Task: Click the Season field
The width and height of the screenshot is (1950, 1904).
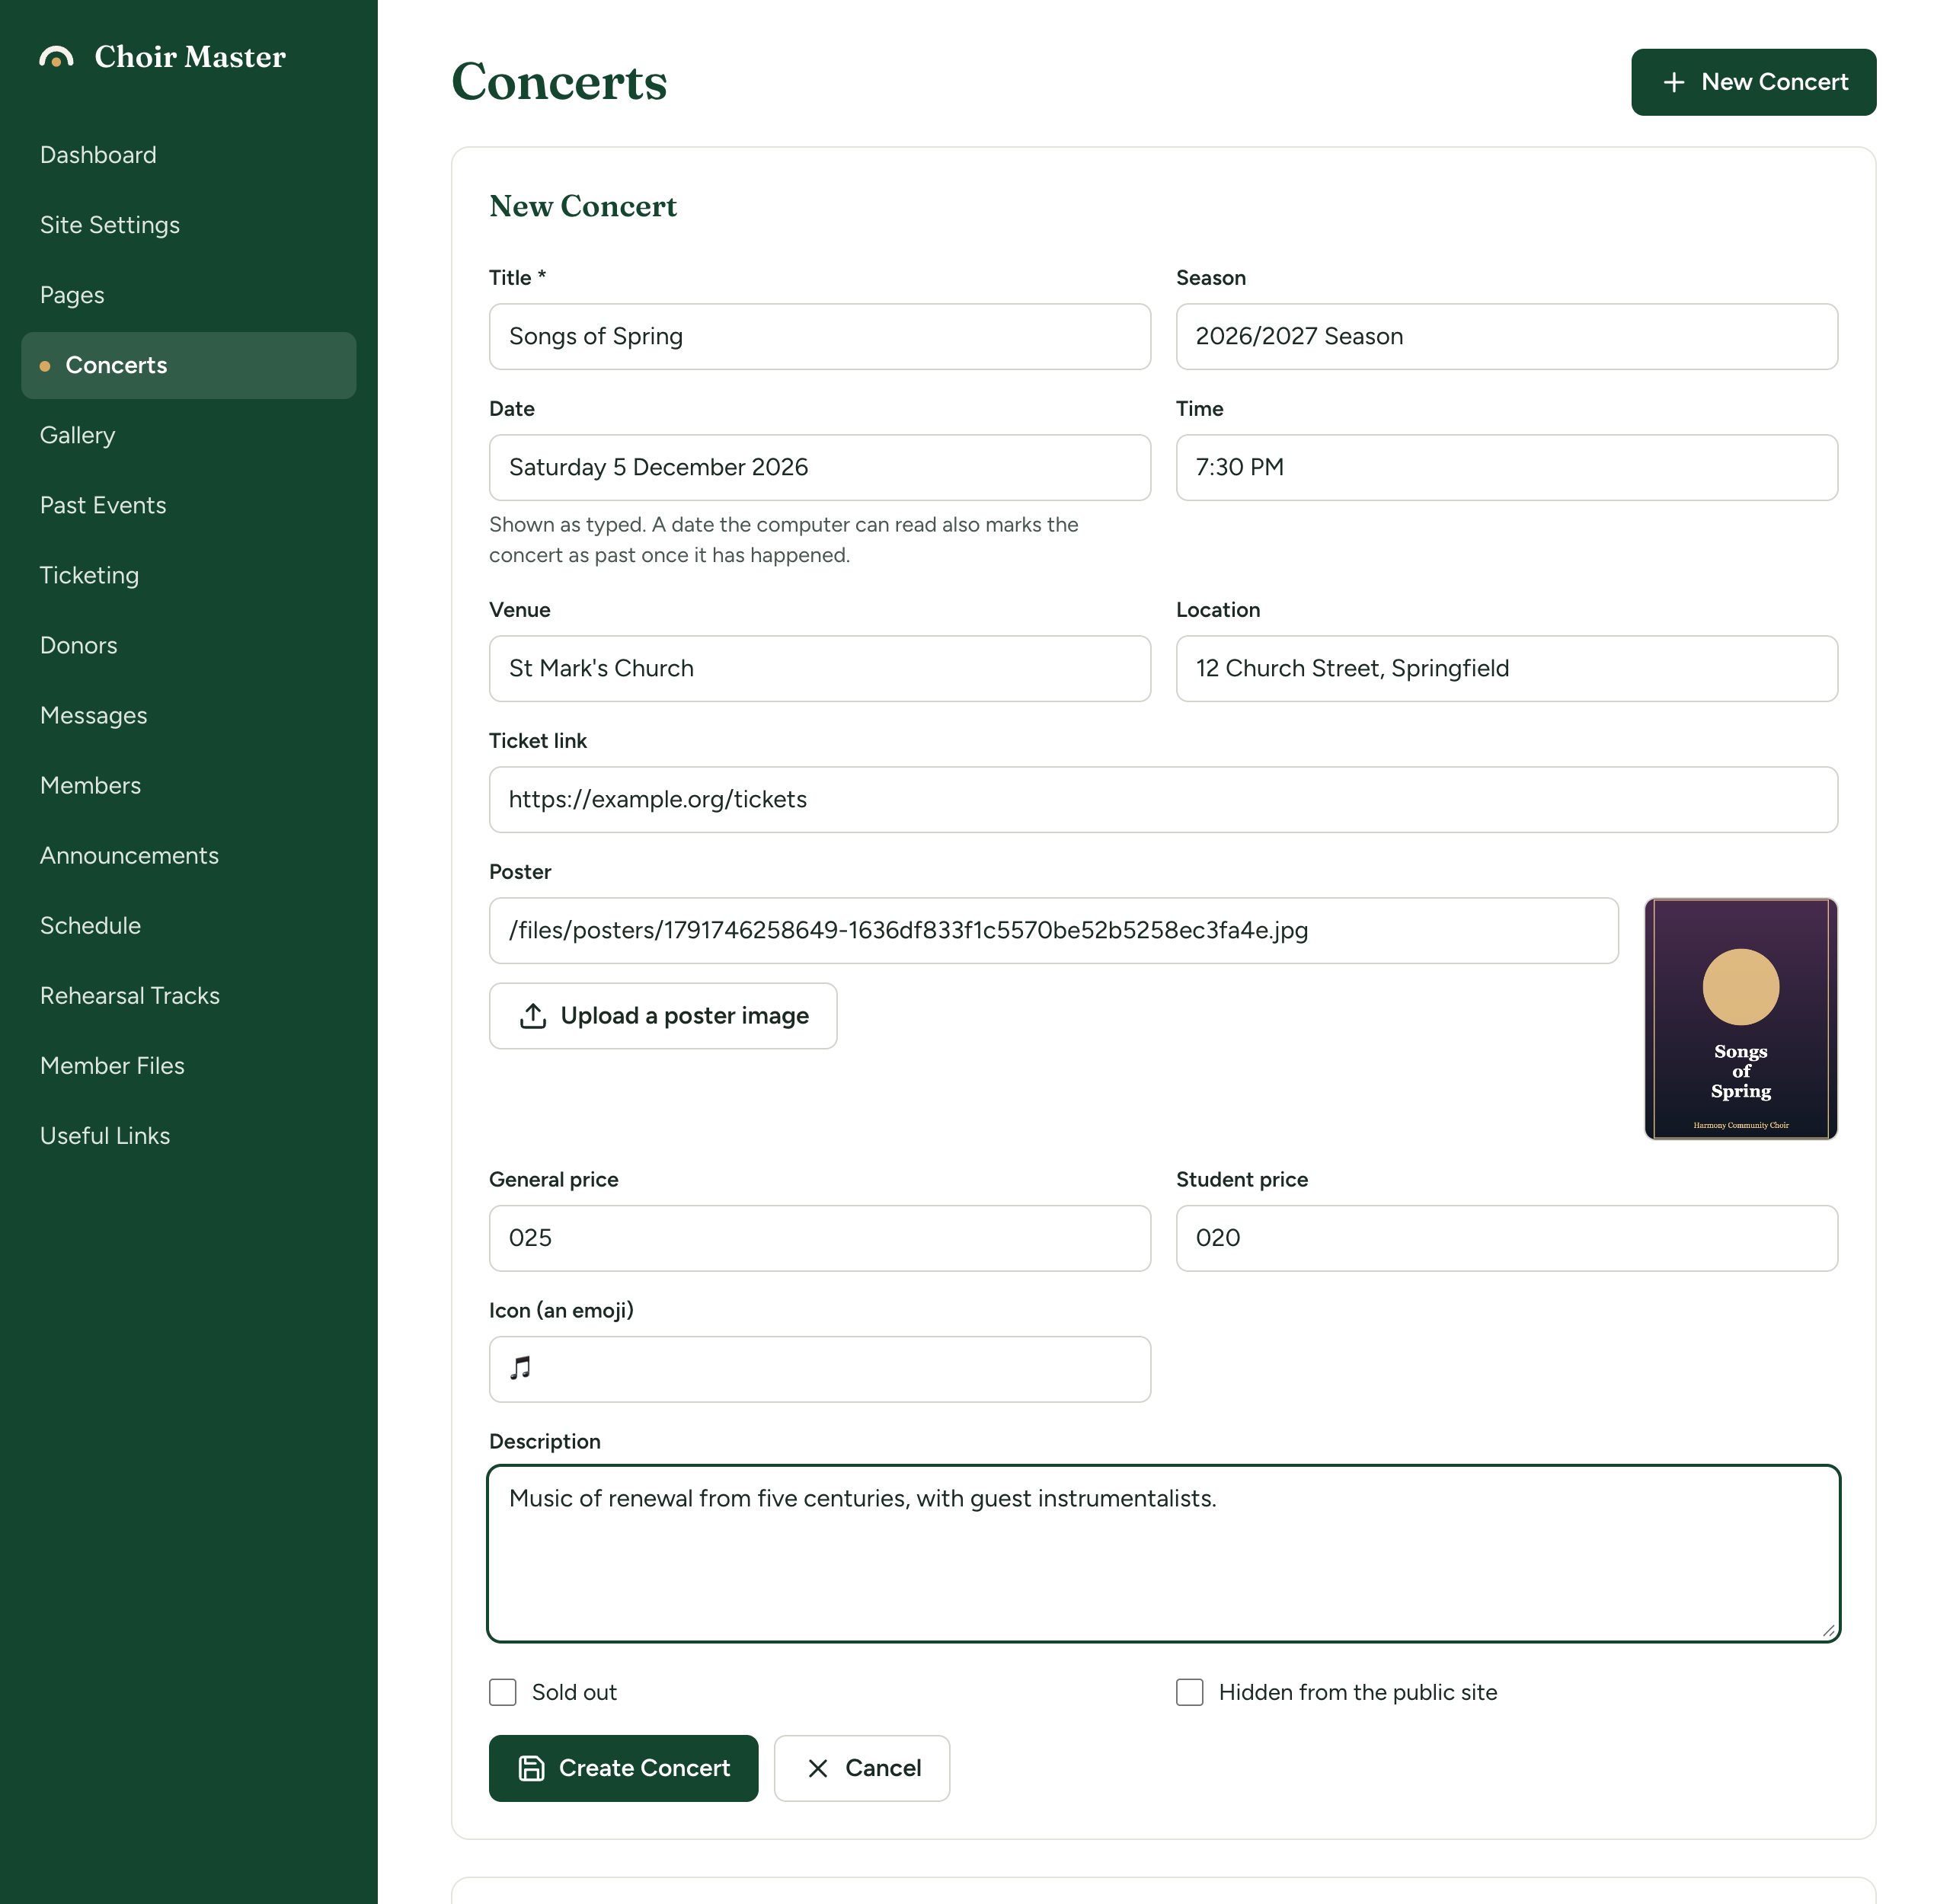Action: pos(1507,337)
